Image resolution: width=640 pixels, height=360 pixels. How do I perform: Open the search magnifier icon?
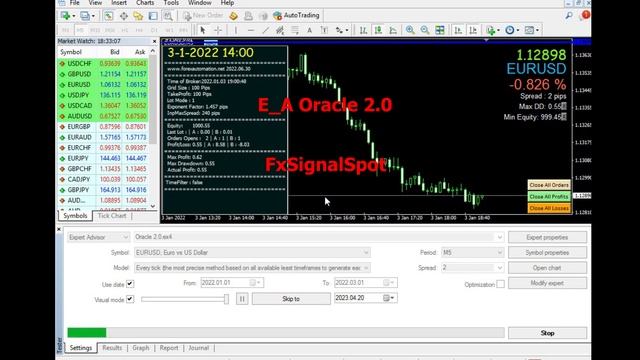569,16
